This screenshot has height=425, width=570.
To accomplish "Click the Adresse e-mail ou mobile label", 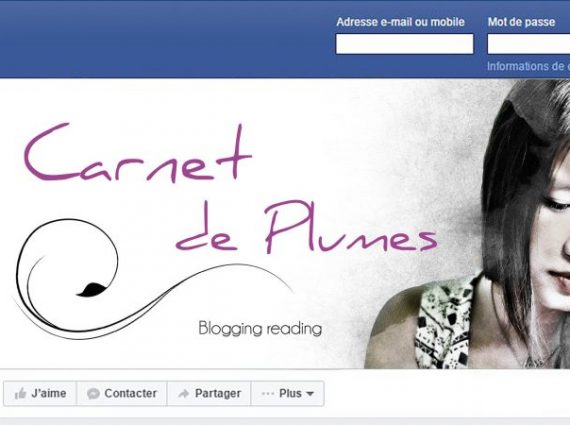I will pos(400,22).
